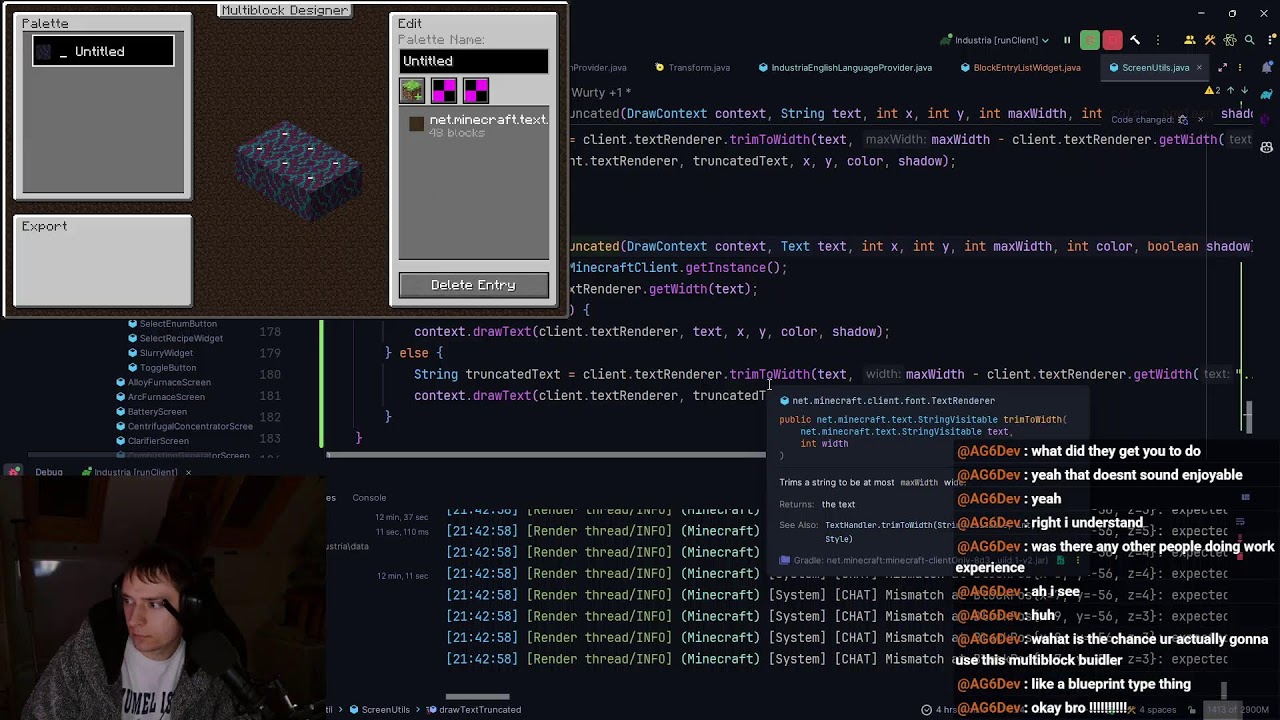Click trimToWidth call on line 180
Image resolution: width=1280 pixels, height=720 pixels.
pyautogui.click(x=769, y=374)
